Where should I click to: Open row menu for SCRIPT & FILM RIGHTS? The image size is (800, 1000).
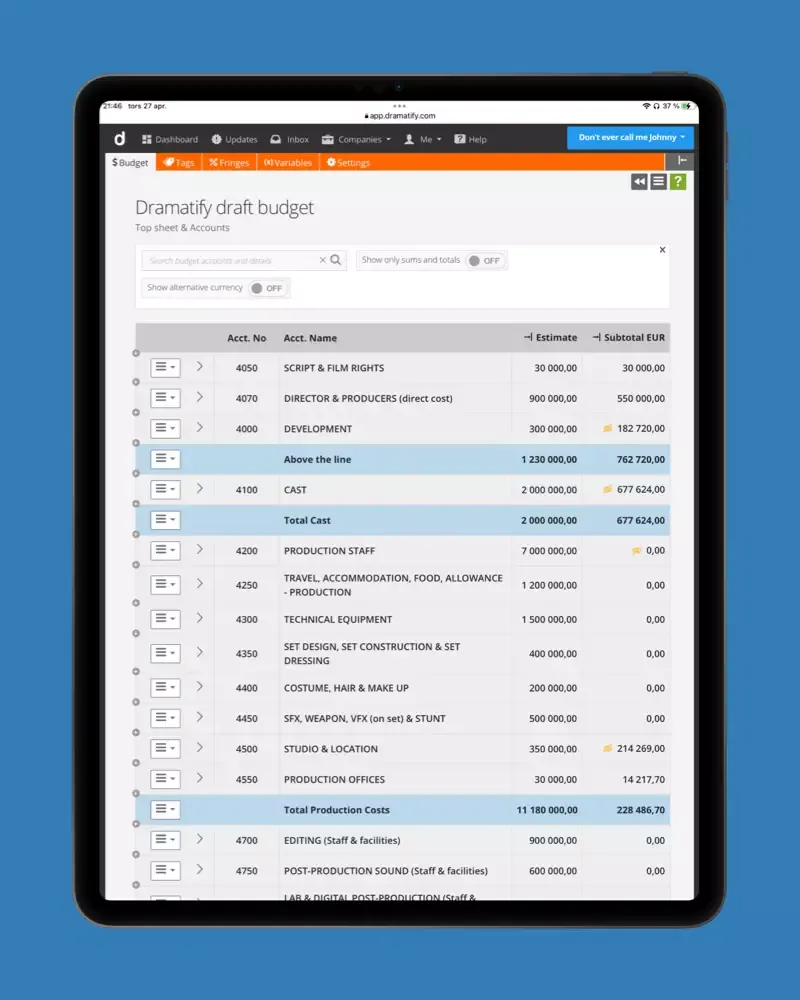point(165,367)
